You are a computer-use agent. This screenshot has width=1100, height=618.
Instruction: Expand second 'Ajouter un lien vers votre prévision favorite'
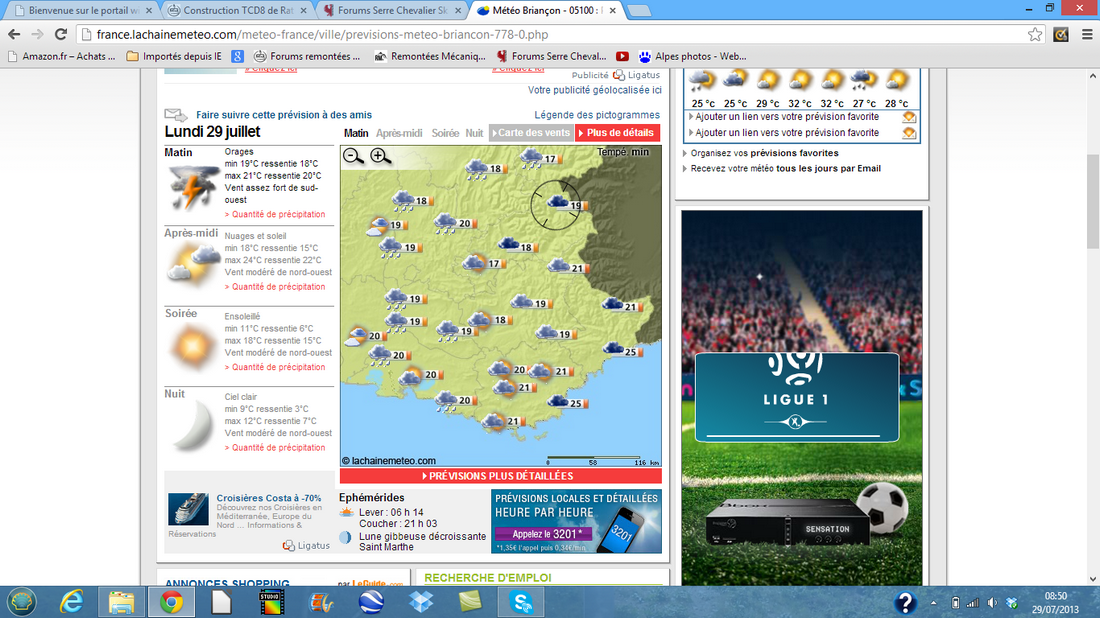point(786,133)
